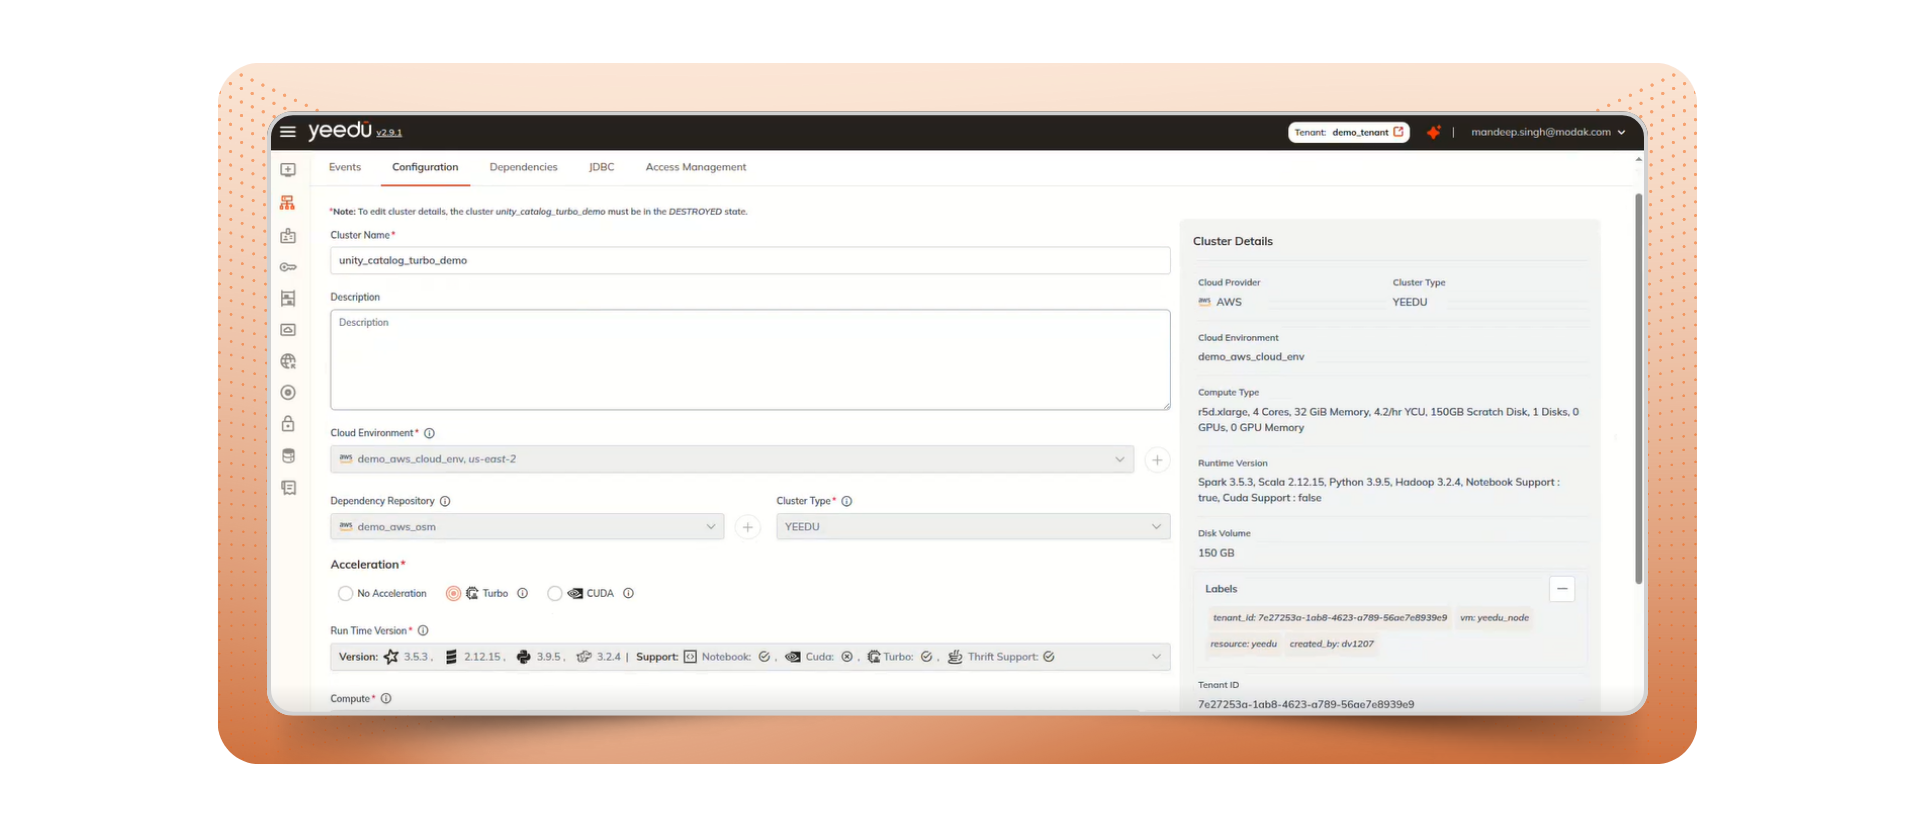Click the 150 GB disk volume value
Viewport: 1915px width, 827px height.
1216,553
